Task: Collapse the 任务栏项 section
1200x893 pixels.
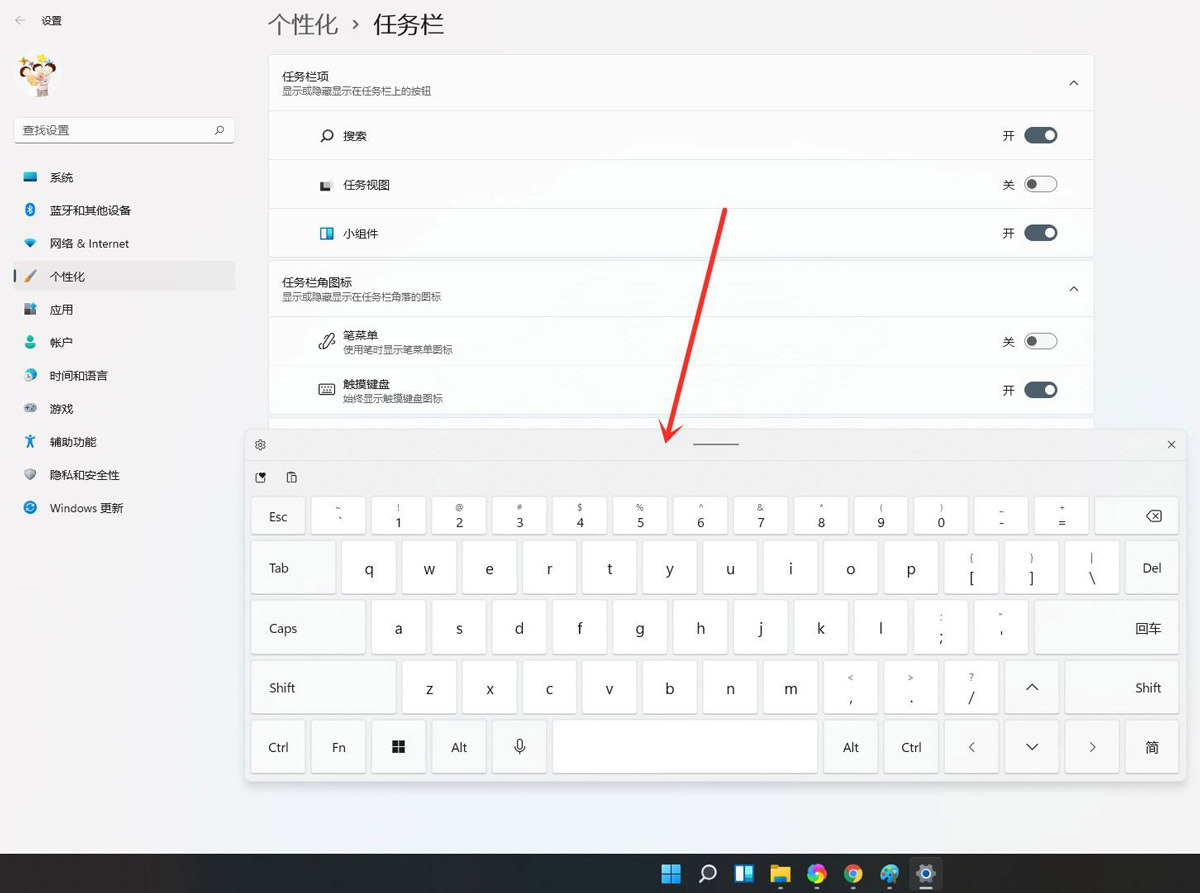Action: click(x=1073, y=83)
